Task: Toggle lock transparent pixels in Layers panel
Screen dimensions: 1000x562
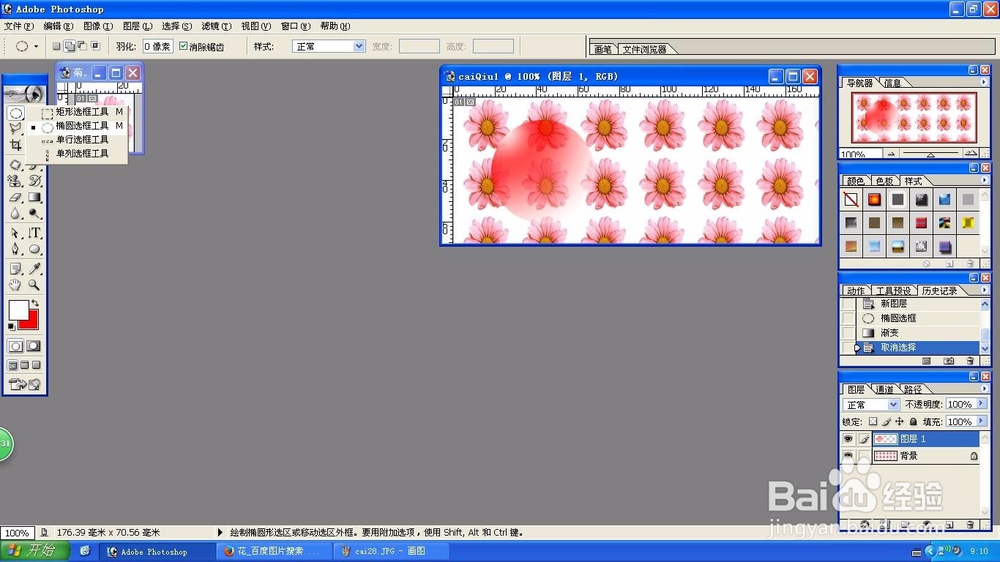Action: [x=873, y=422]
